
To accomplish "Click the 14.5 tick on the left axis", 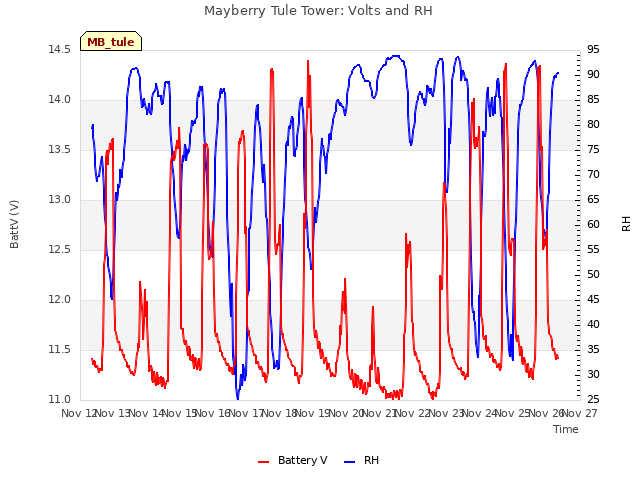I will pyautogui.click(x=60, y=50).
